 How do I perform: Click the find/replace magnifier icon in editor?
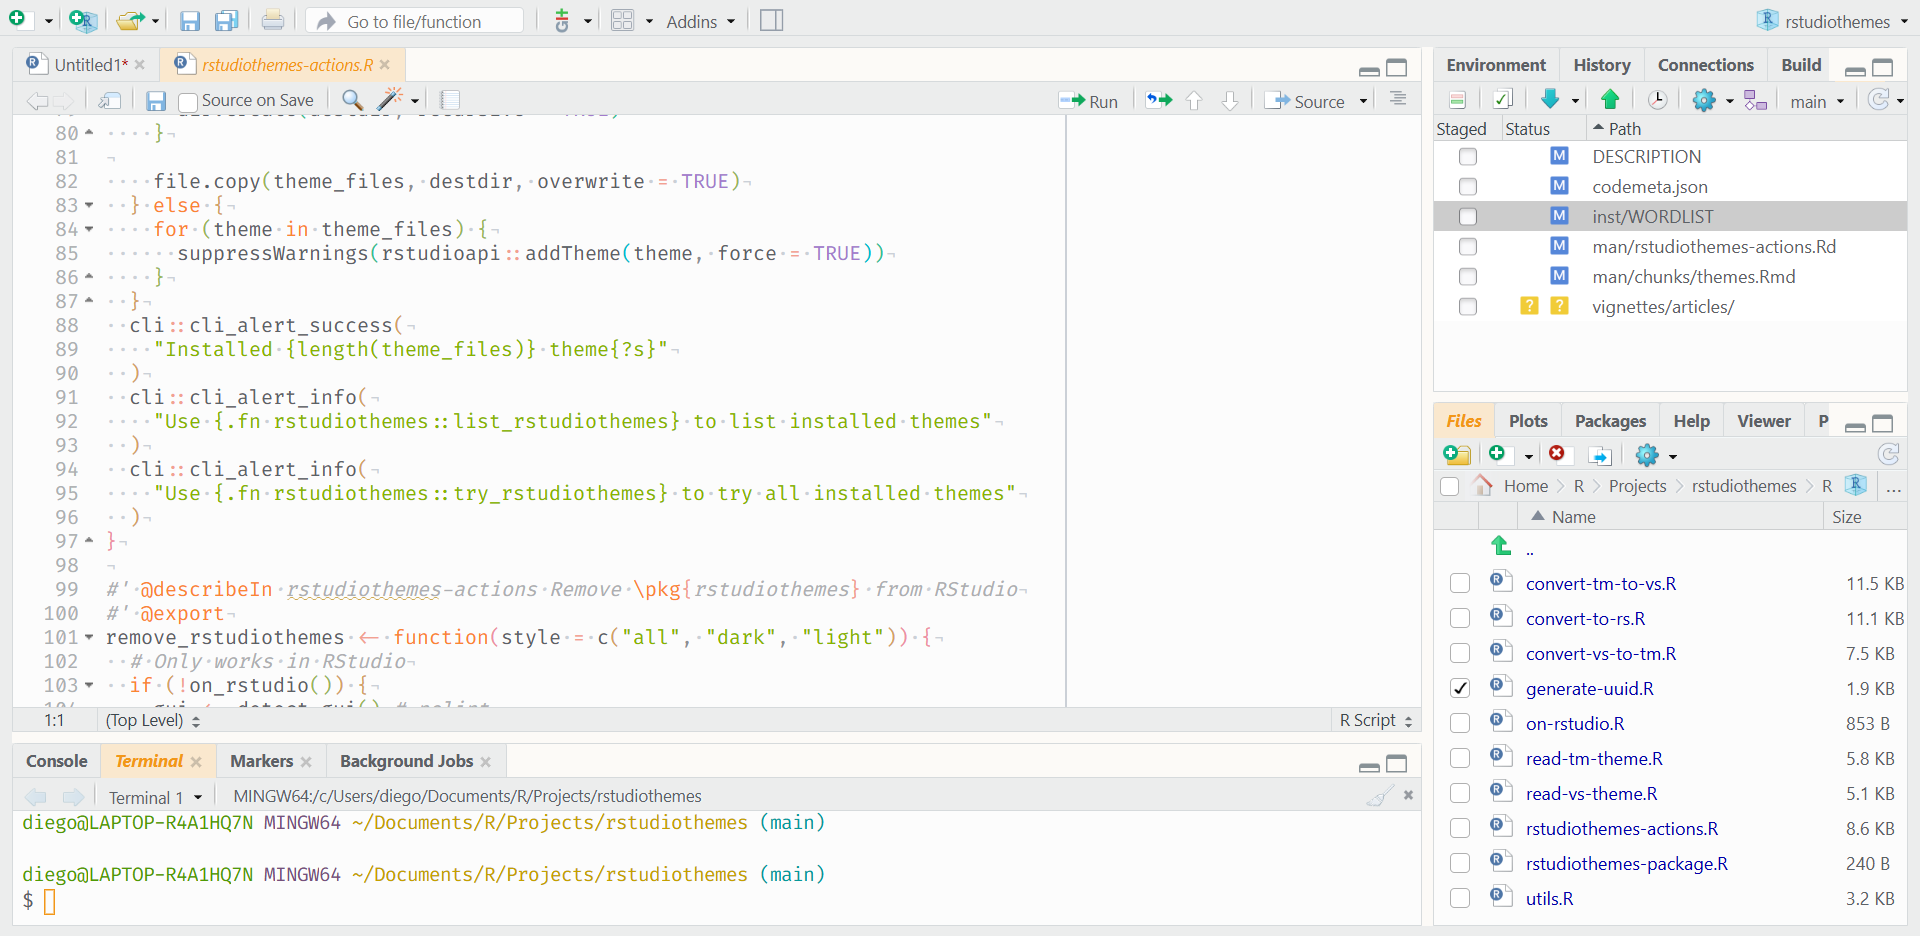pos(352,99)
